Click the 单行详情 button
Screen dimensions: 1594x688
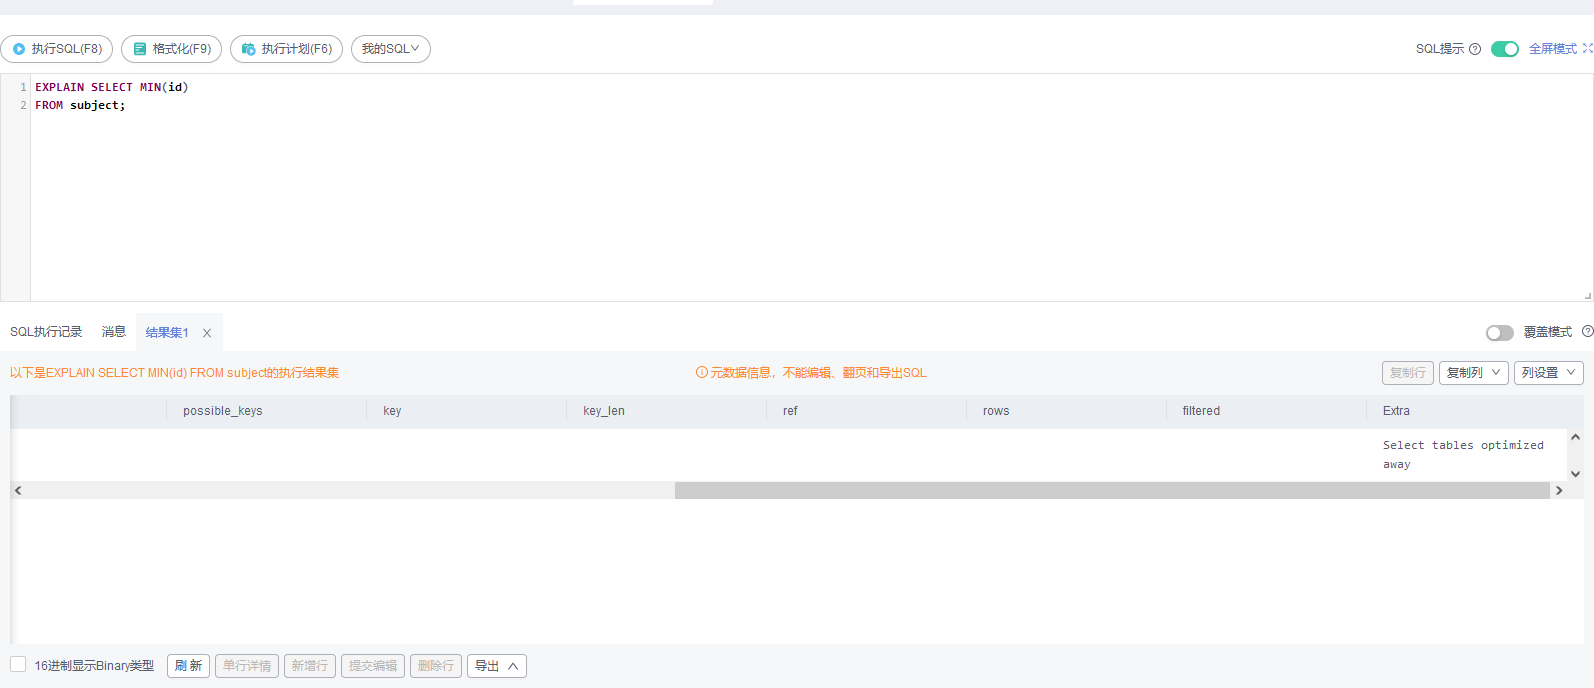point(247,666)
